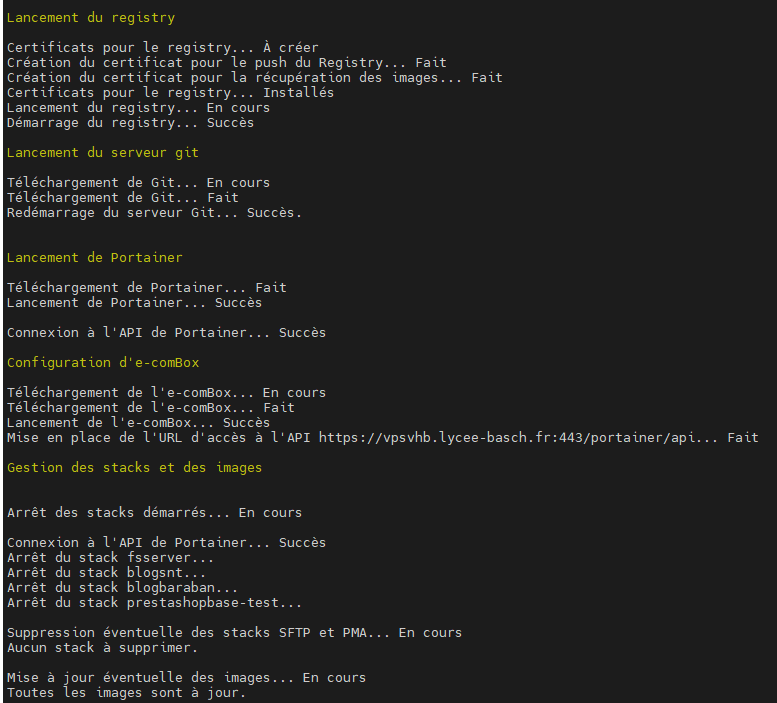Image resolution: width=777 pixels, height=703 pixels.
Task: Click the "Arrêt du stack prestashopbase-test..." line
Action: point(155,603)
